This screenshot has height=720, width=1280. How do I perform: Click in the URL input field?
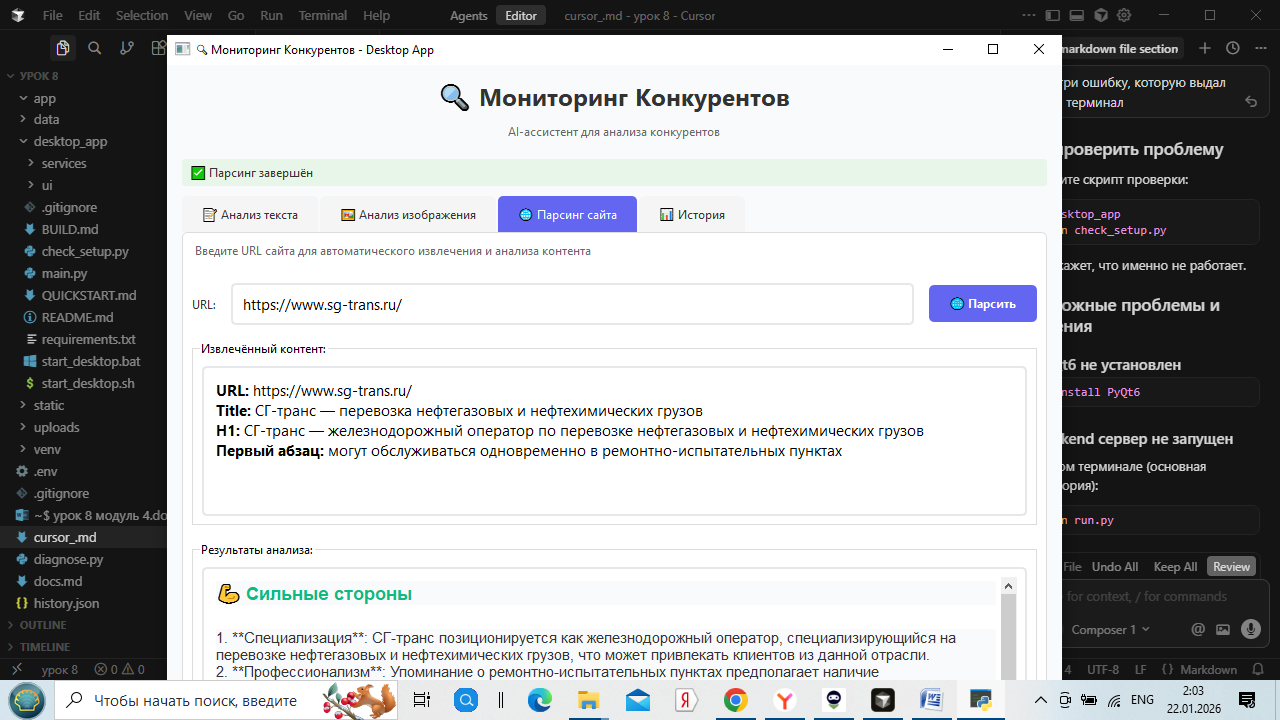572,304
